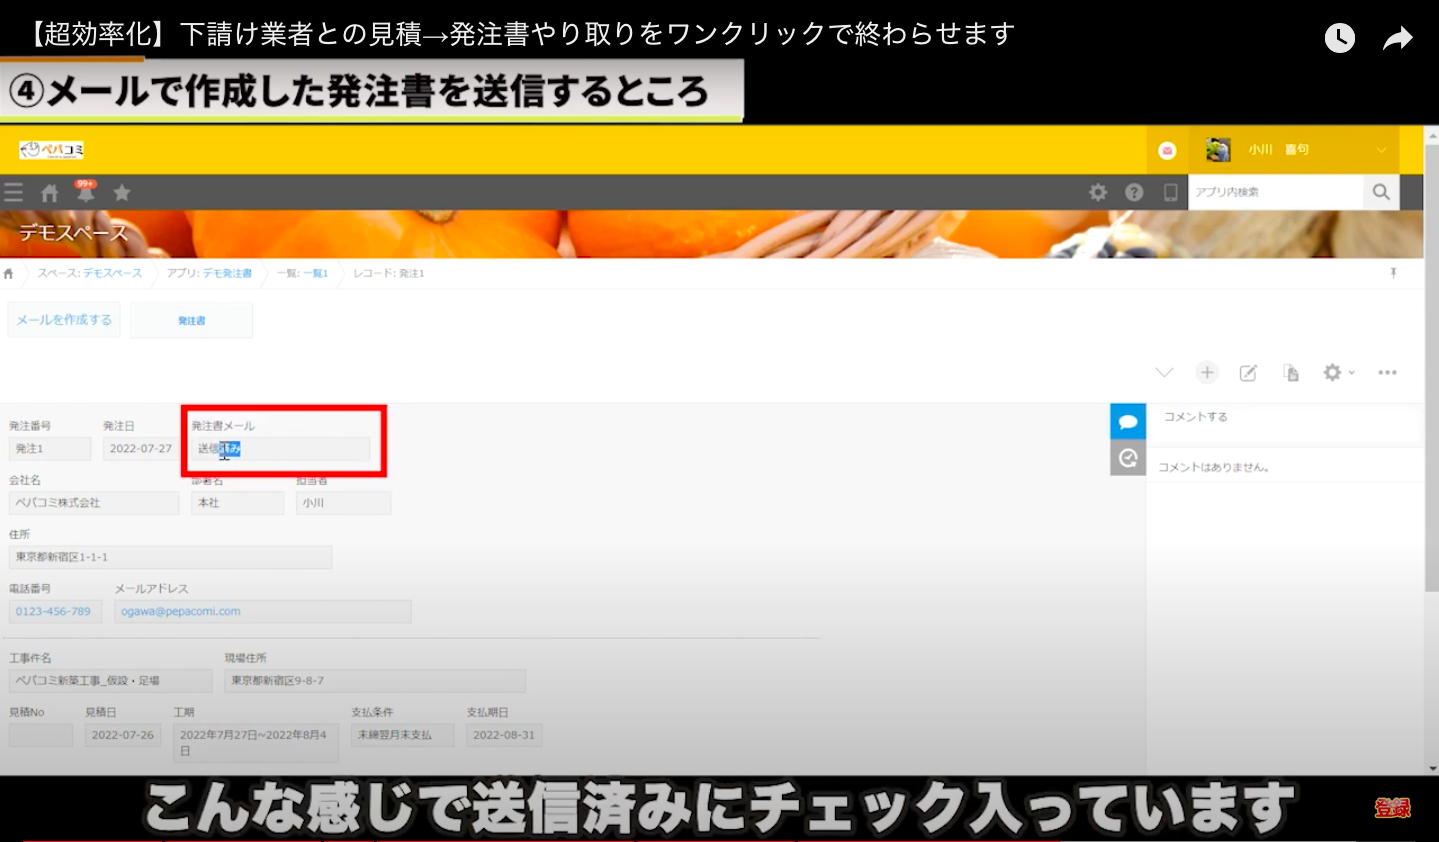
Task: Click the 発注書 button
Action: [x=191, y=320]
